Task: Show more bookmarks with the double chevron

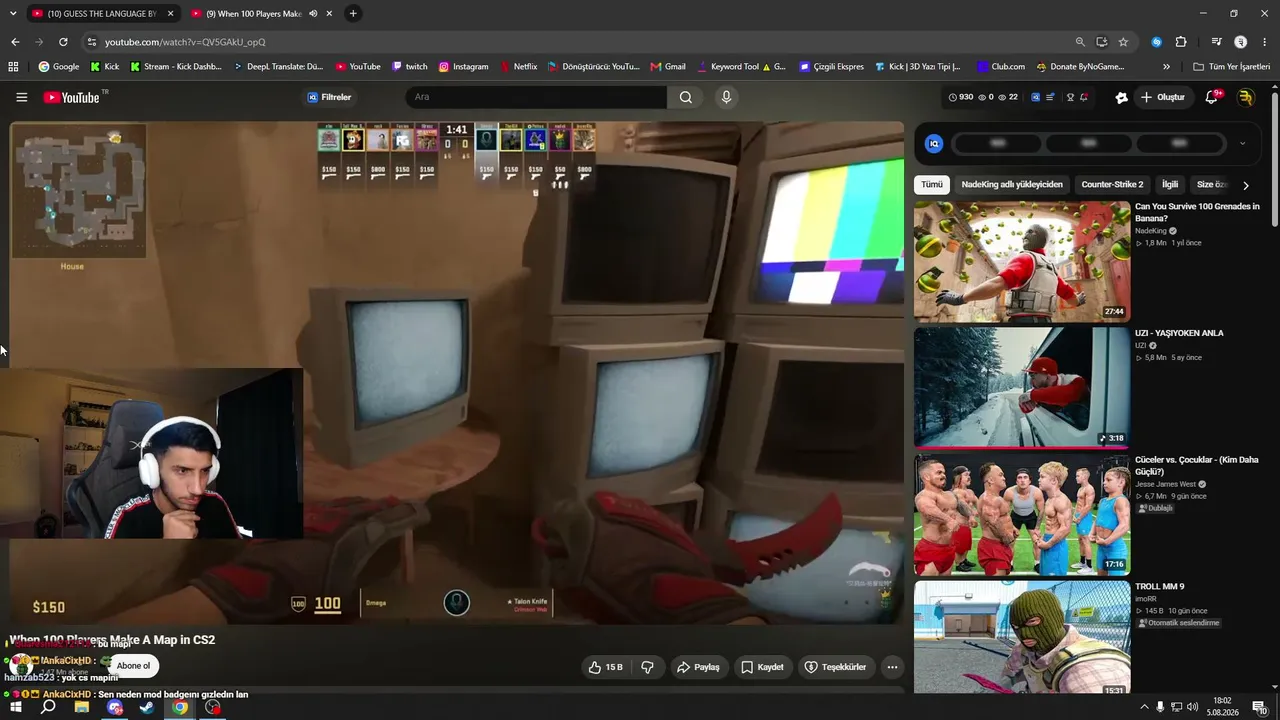Action: point(1166,67)
